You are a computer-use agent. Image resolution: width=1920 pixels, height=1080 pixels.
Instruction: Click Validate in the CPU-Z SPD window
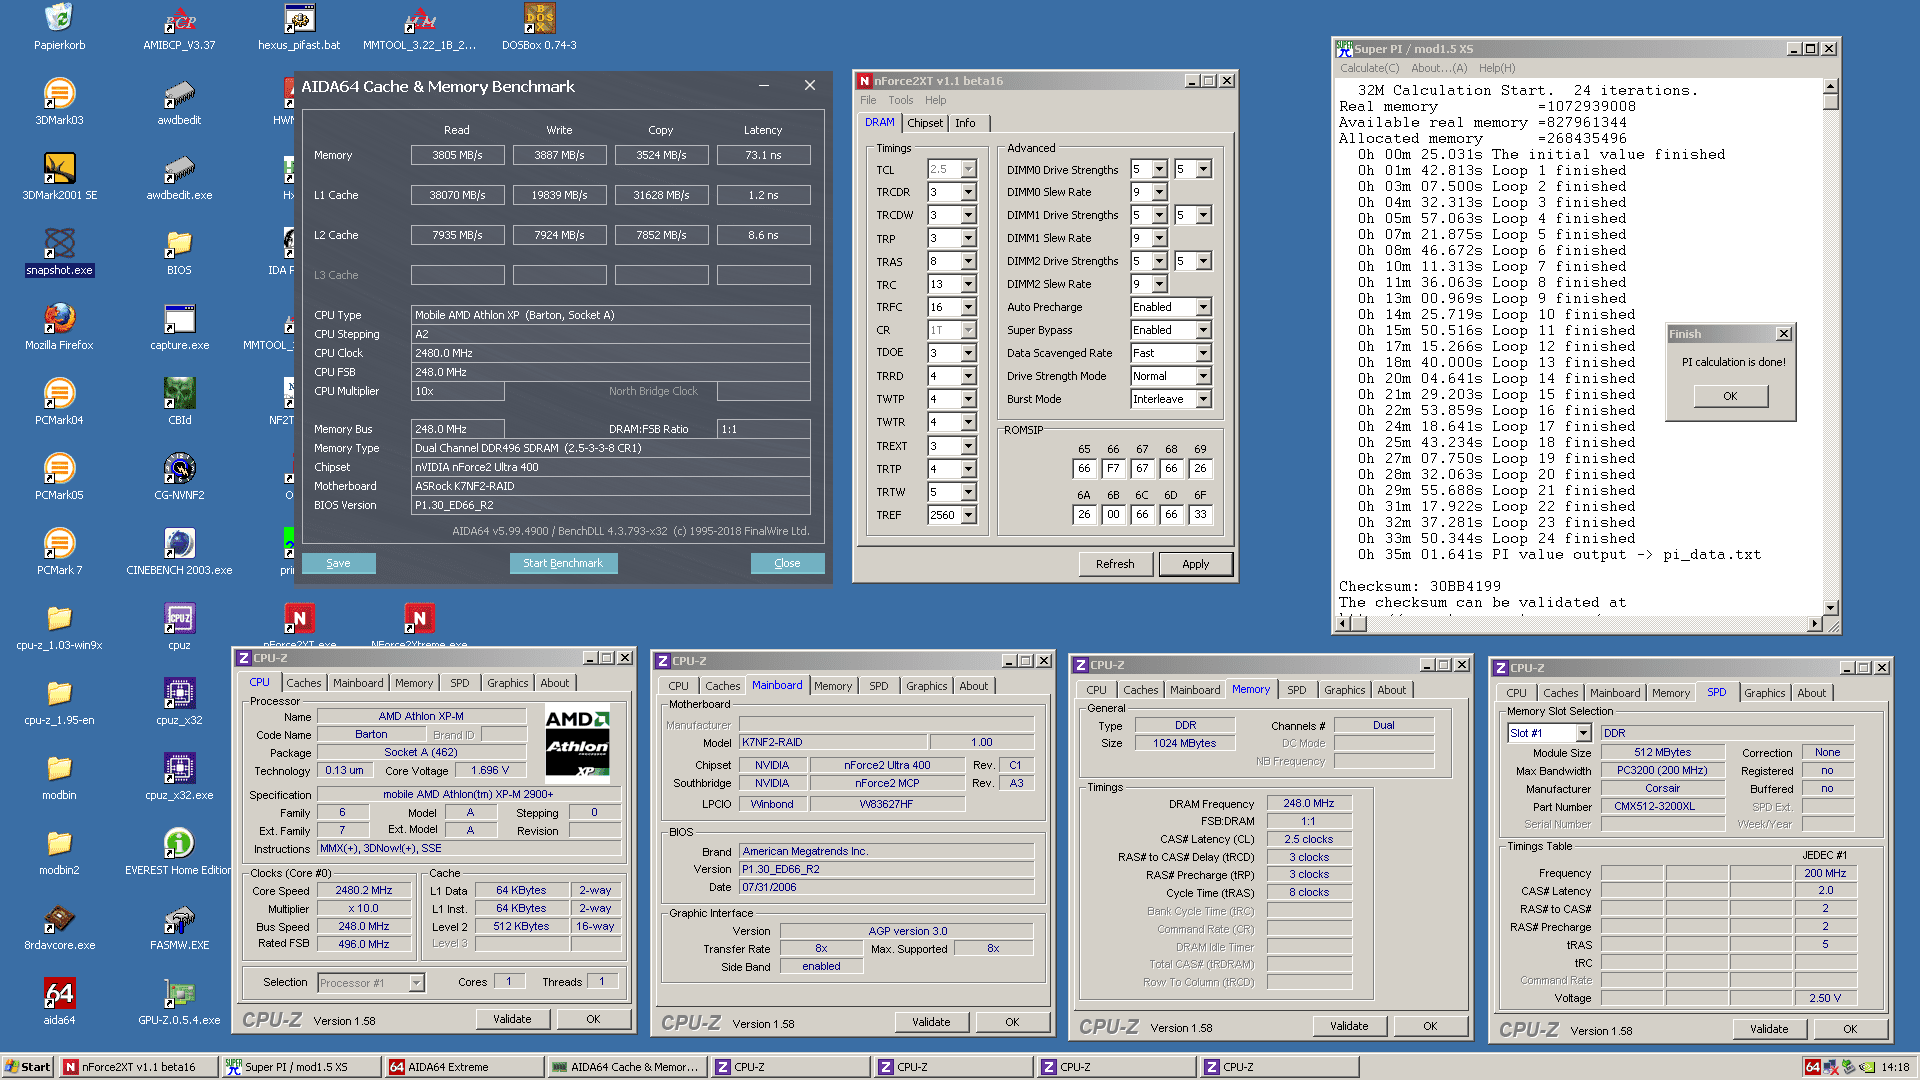(1768, 1029)
